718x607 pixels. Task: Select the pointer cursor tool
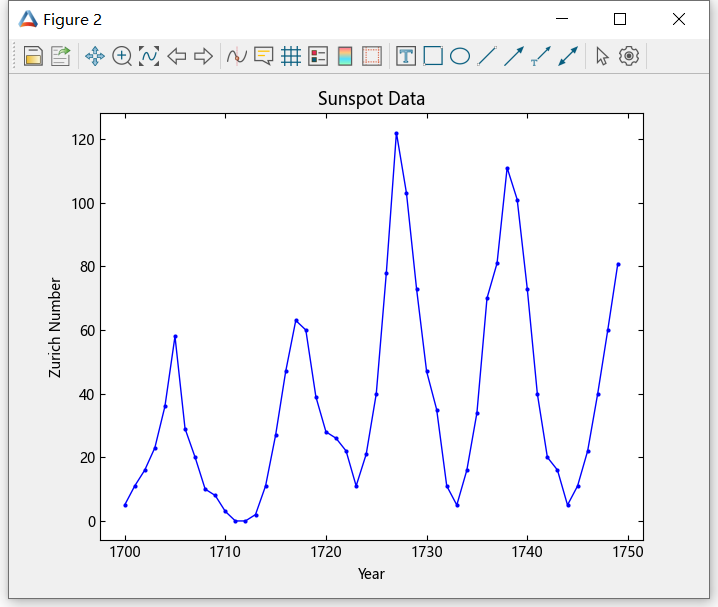click(602, 56)
